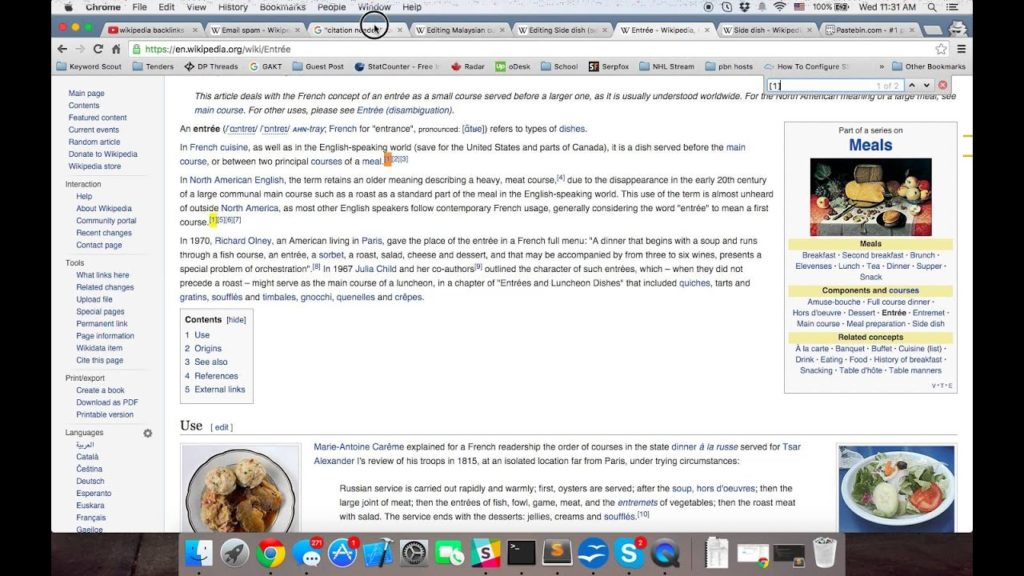Go back with the browser back arrow
Screen dimensions: 1024x576
point(62,49)
